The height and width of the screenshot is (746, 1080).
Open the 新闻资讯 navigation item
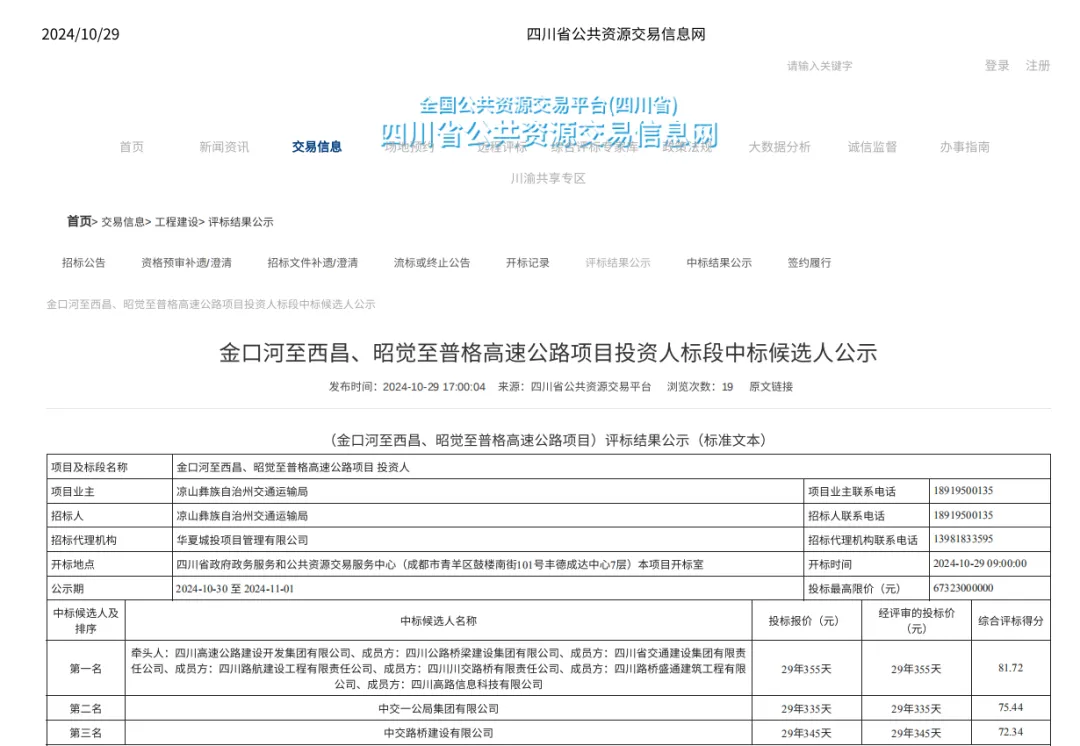[x=224, y=147]
